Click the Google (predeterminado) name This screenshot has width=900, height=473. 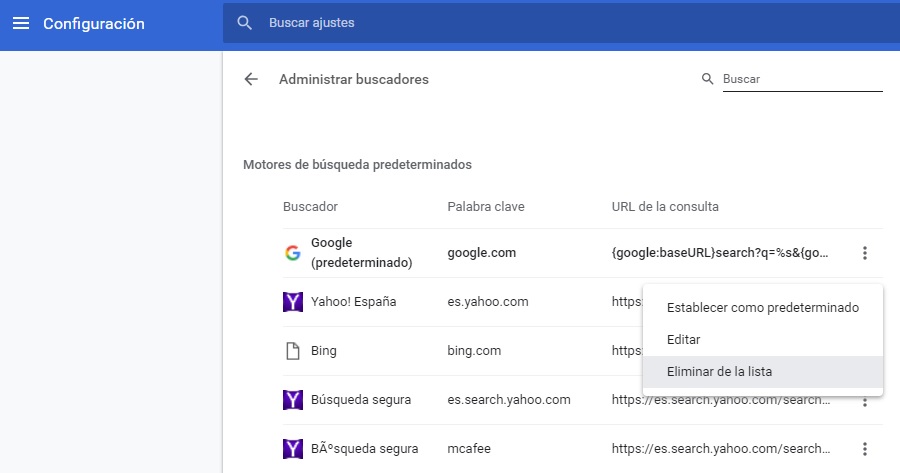[x=362, y=253]
